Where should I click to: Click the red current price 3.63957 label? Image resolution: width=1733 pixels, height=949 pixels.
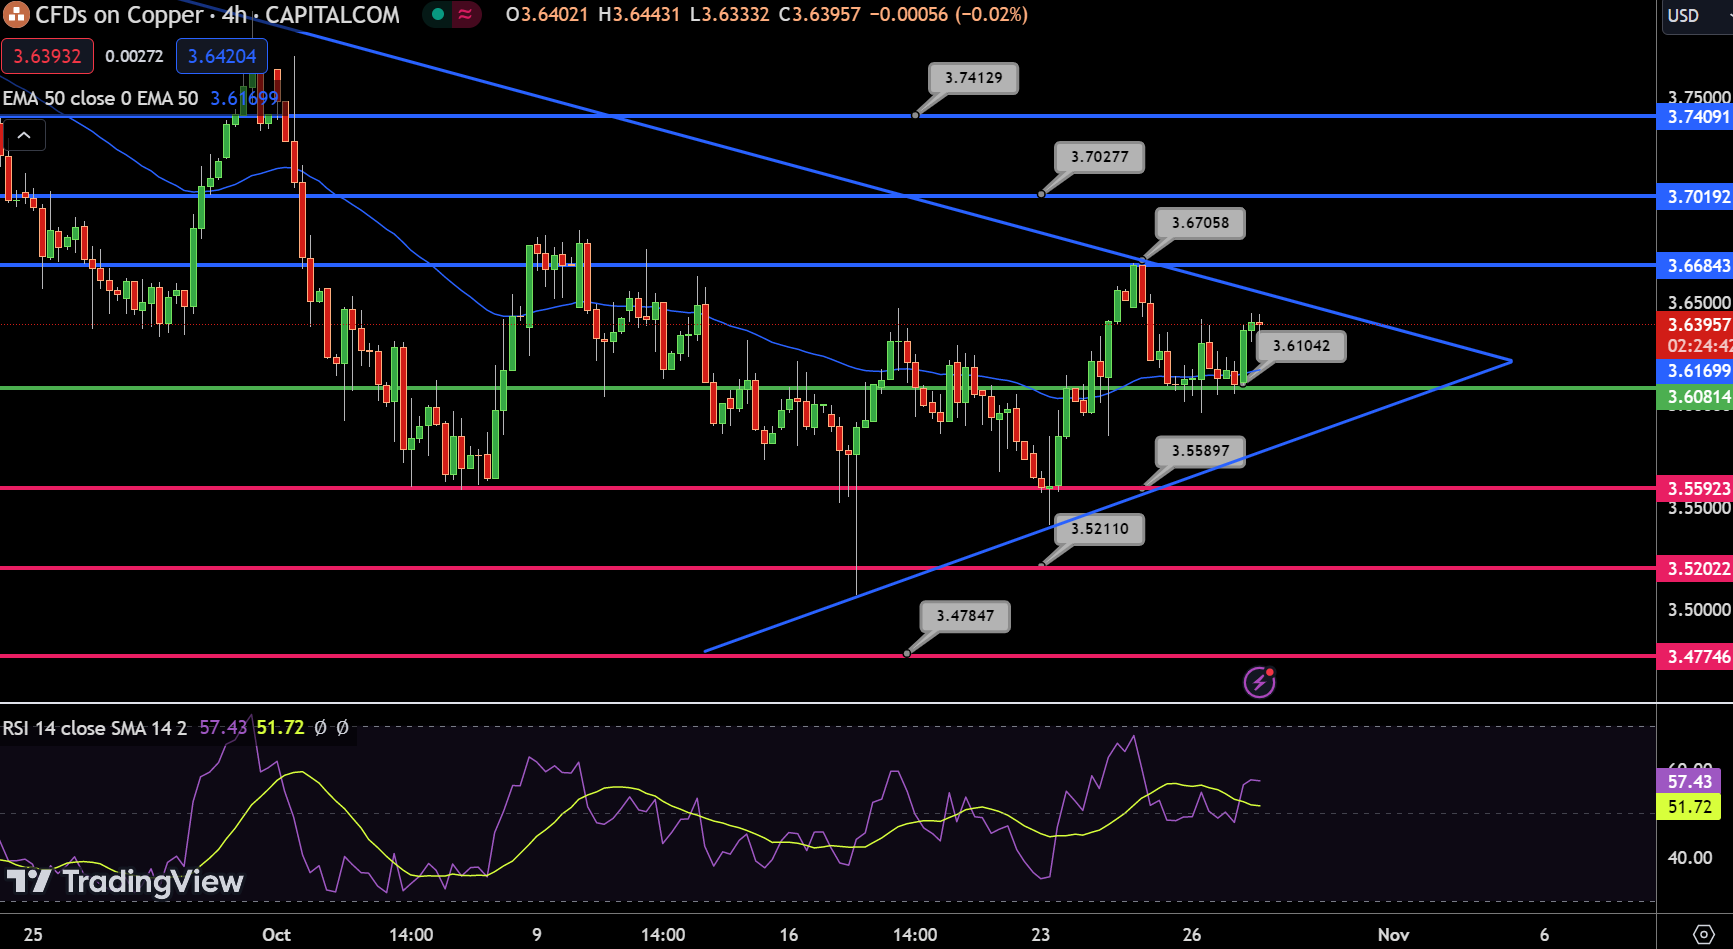pos(1695,325)
